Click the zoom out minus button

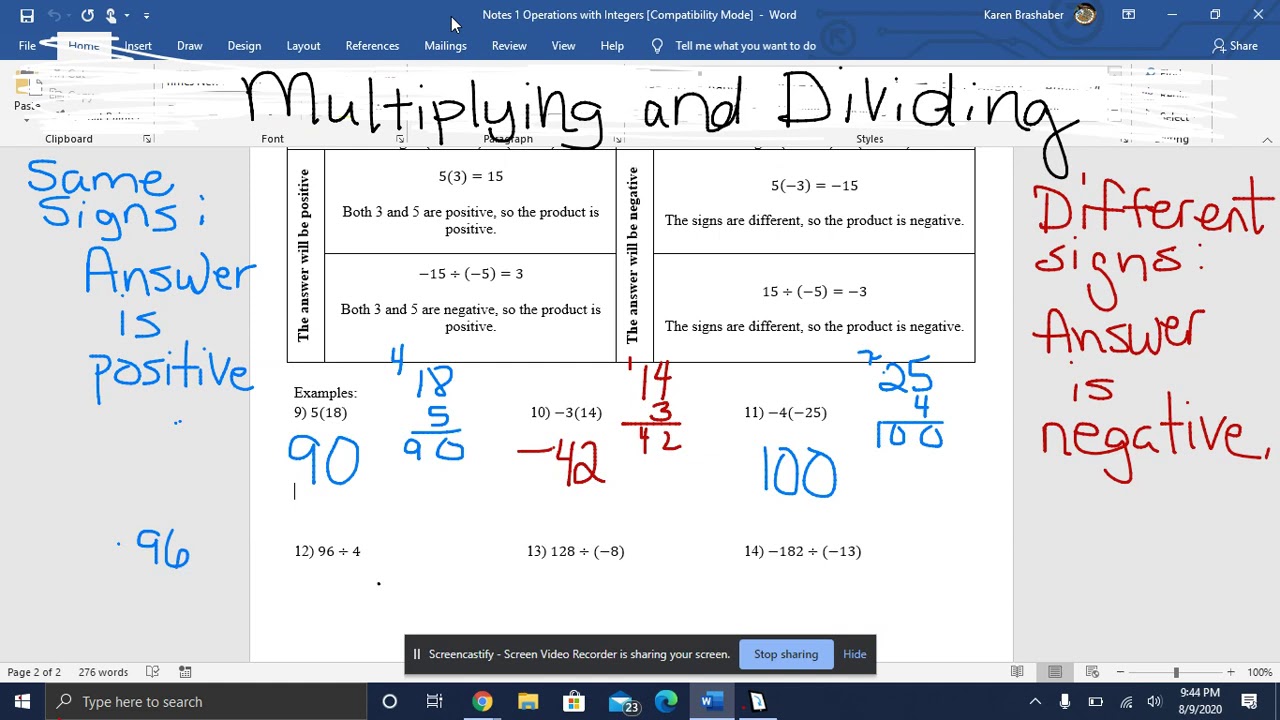1121,673
